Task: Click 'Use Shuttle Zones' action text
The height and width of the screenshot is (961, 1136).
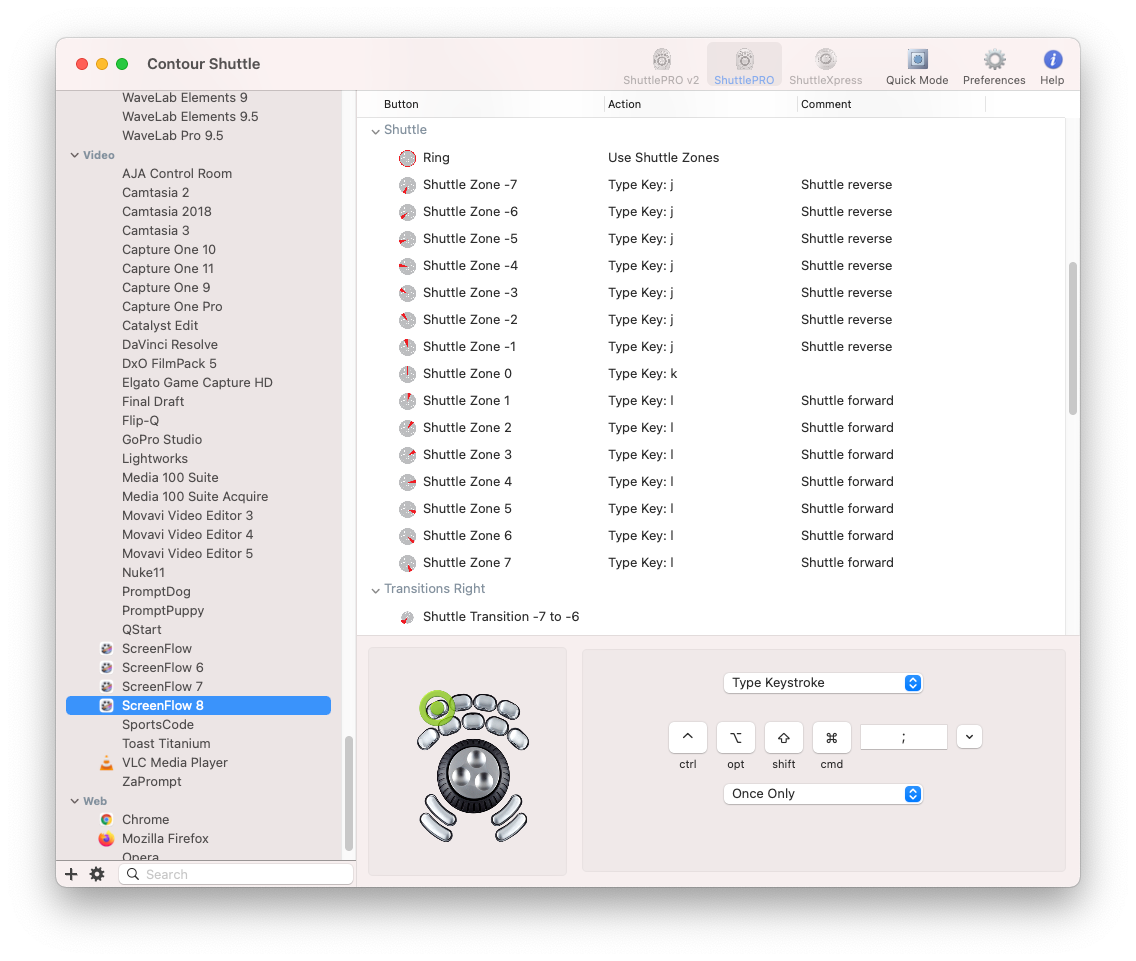Action: tap(663, 158)
